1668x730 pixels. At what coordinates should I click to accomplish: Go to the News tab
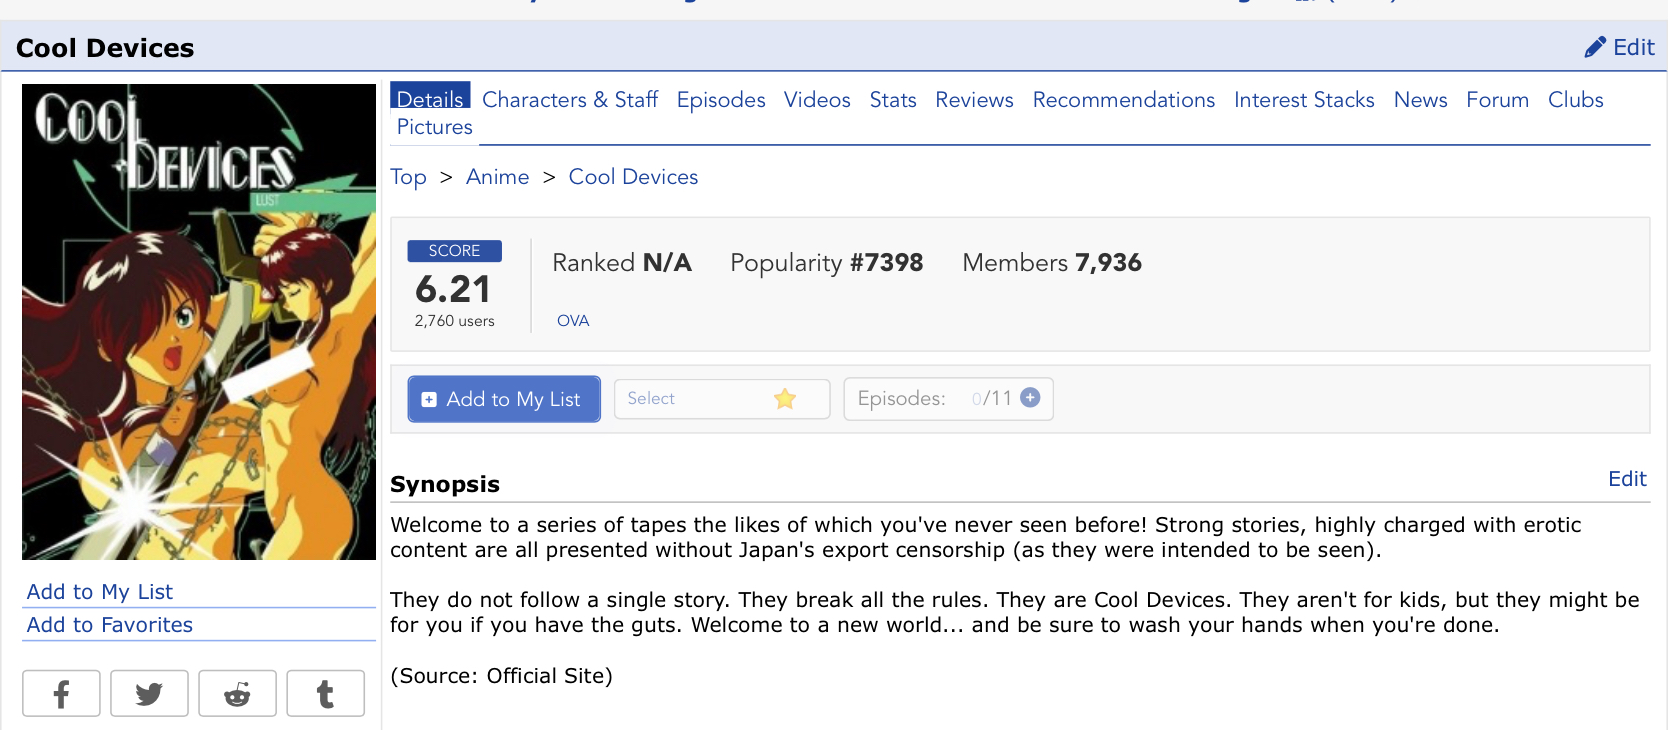1421,99
